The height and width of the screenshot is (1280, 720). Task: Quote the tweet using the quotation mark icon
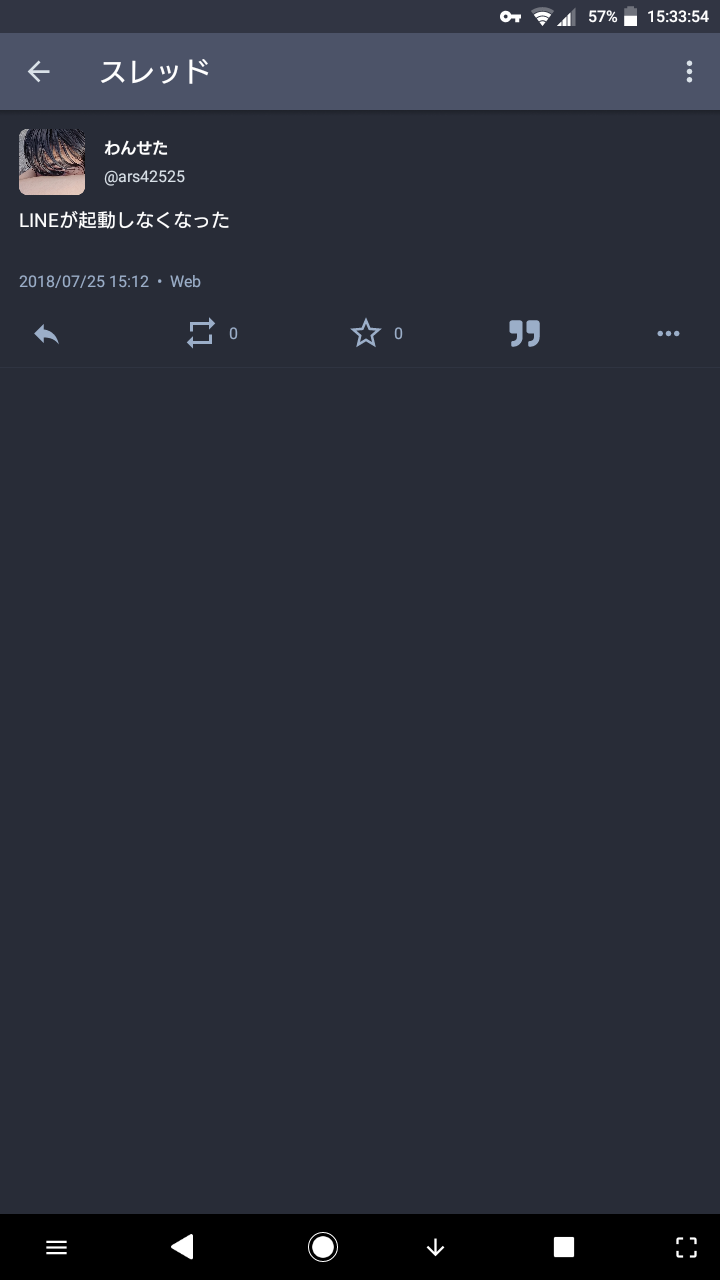(524, 334)
